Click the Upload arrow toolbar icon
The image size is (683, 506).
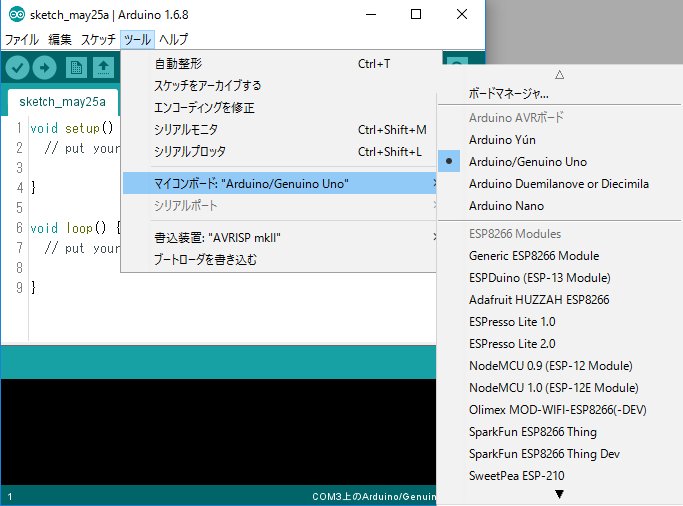(x=45, y=68)
